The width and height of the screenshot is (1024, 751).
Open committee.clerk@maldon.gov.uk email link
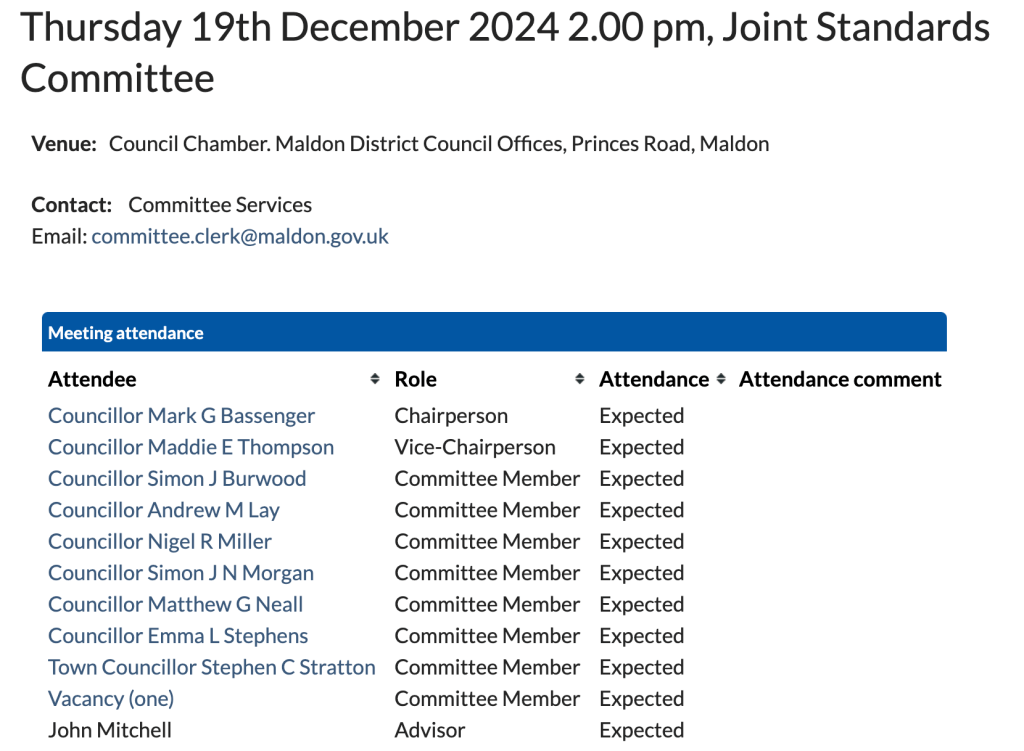[x=240, y=237]
